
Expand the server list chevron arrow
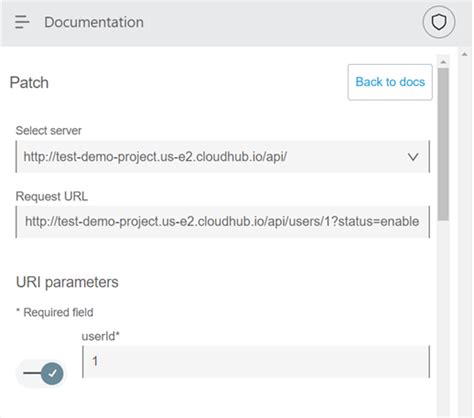coord(413,157)
